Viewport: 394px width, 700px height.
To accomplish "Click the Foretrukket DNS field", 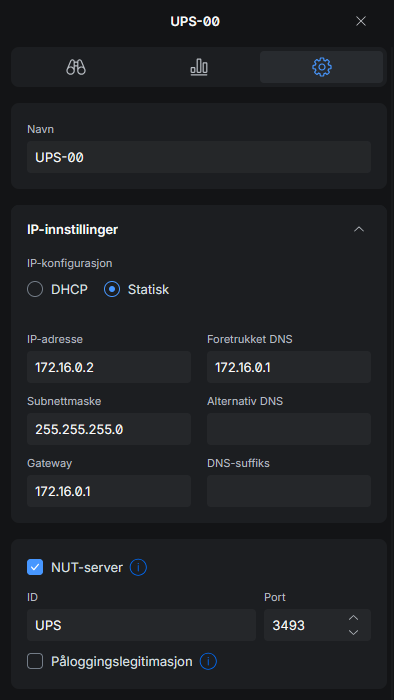I will tap(289, 367).
